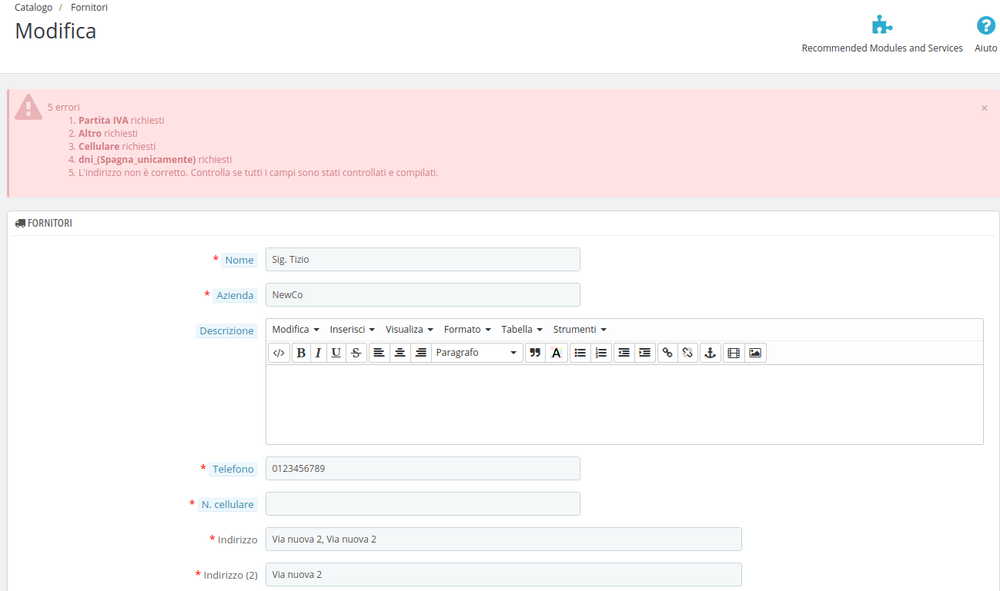1000x591 pixels.
Task: Increase indent of description text
Action: [x=645, y=353]
